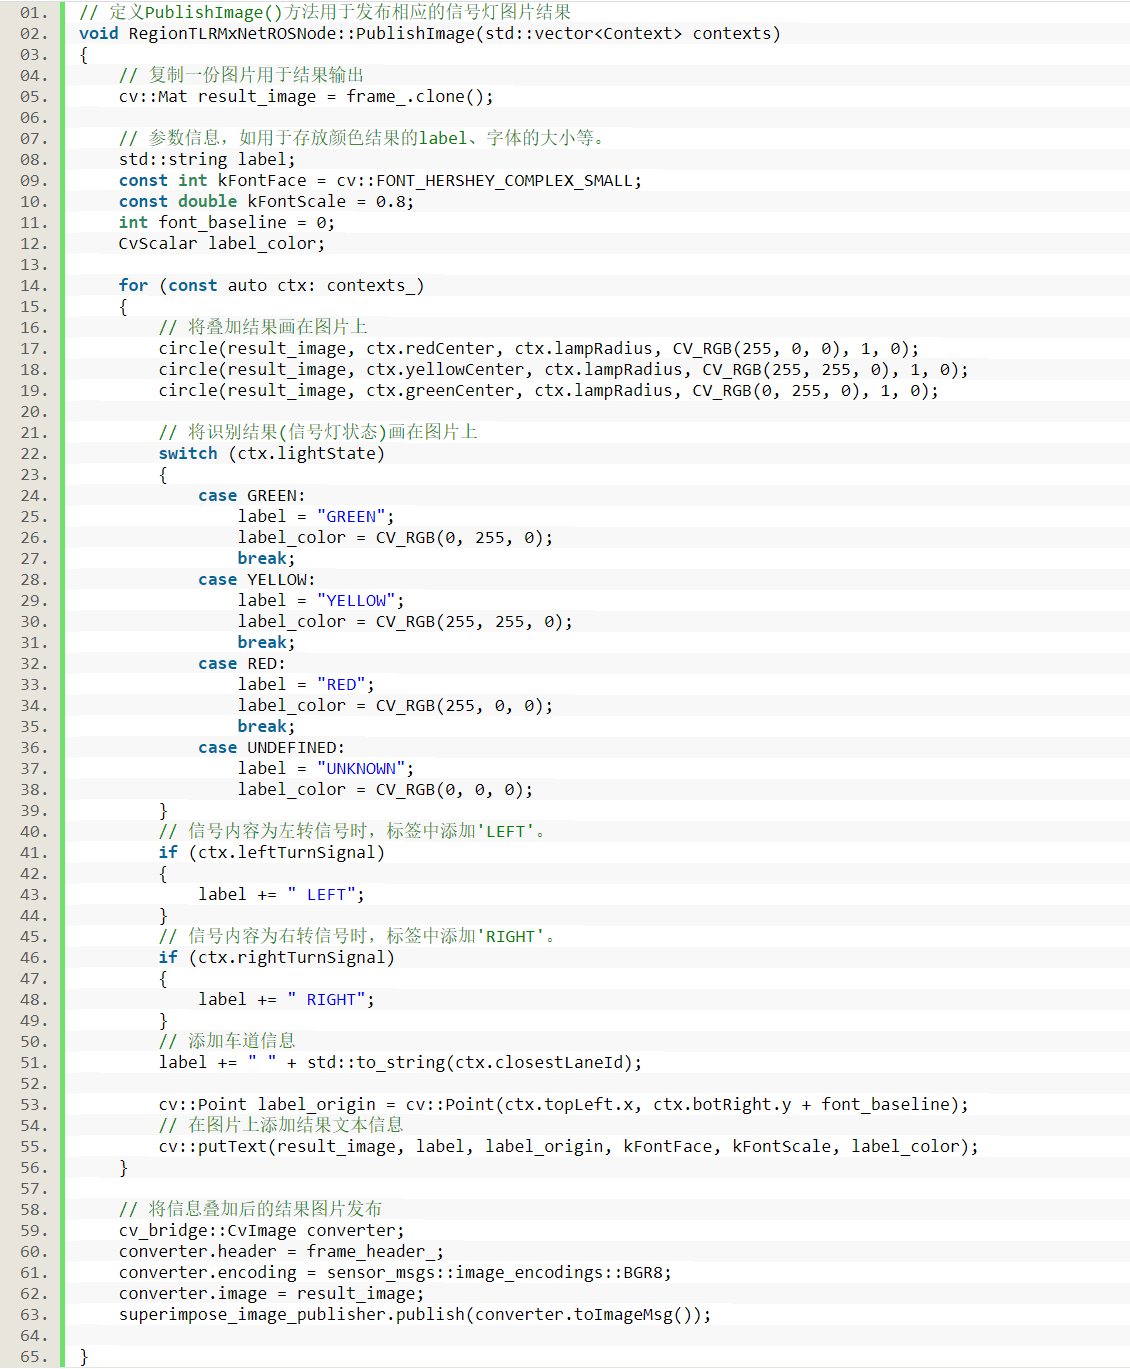Click line number 01 in the gutter

32,12
